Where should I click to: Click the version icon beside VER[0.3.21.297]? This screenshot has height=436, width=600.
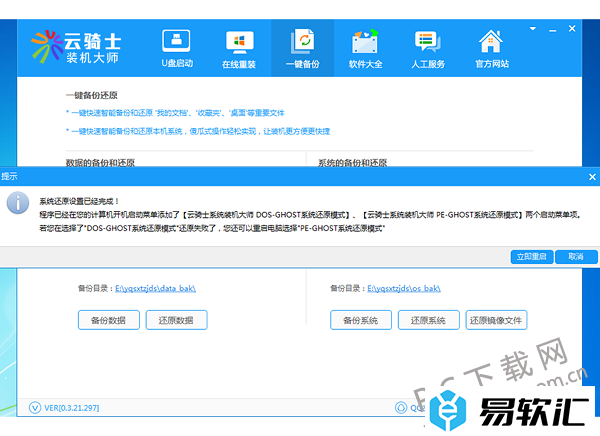[x=35, y=408]
